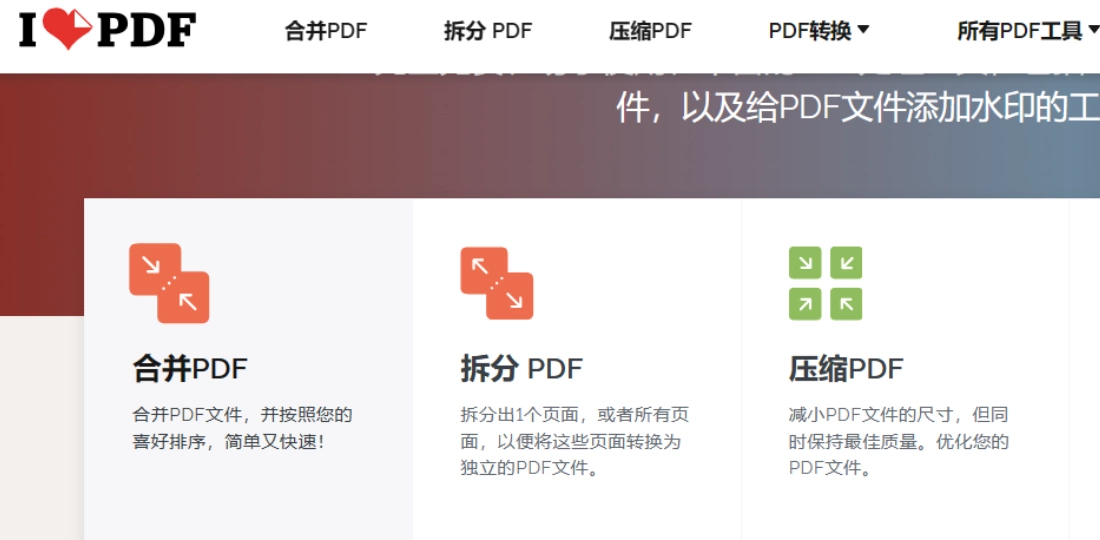Click the 拆分 PDF card description text

tap(575, 442)
